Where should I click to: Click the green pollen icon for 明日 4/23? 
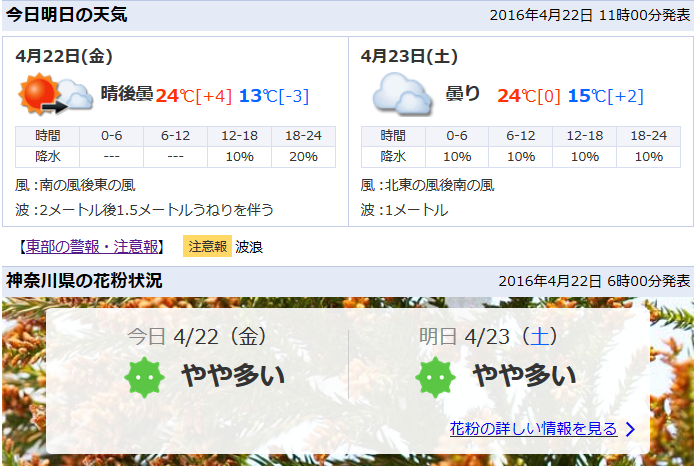pyautogui.click(x=435, y=377)
